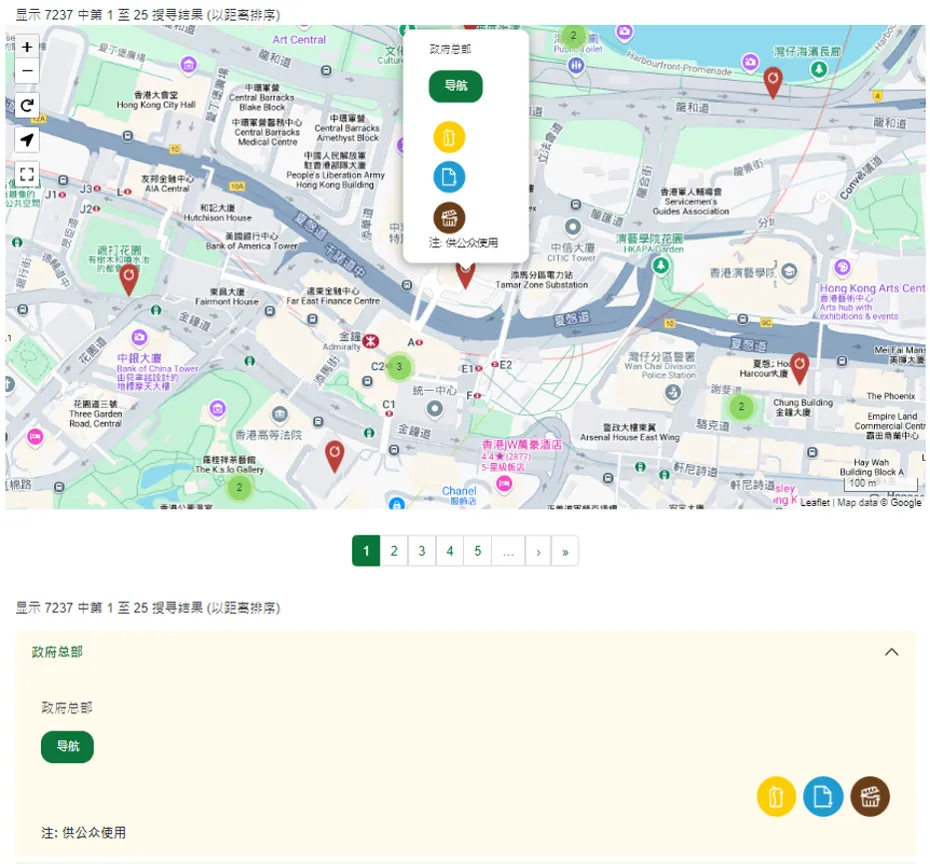This screenshot has width=930, height=864.
Task: Jump to the last results page
Action: (566, 551)
